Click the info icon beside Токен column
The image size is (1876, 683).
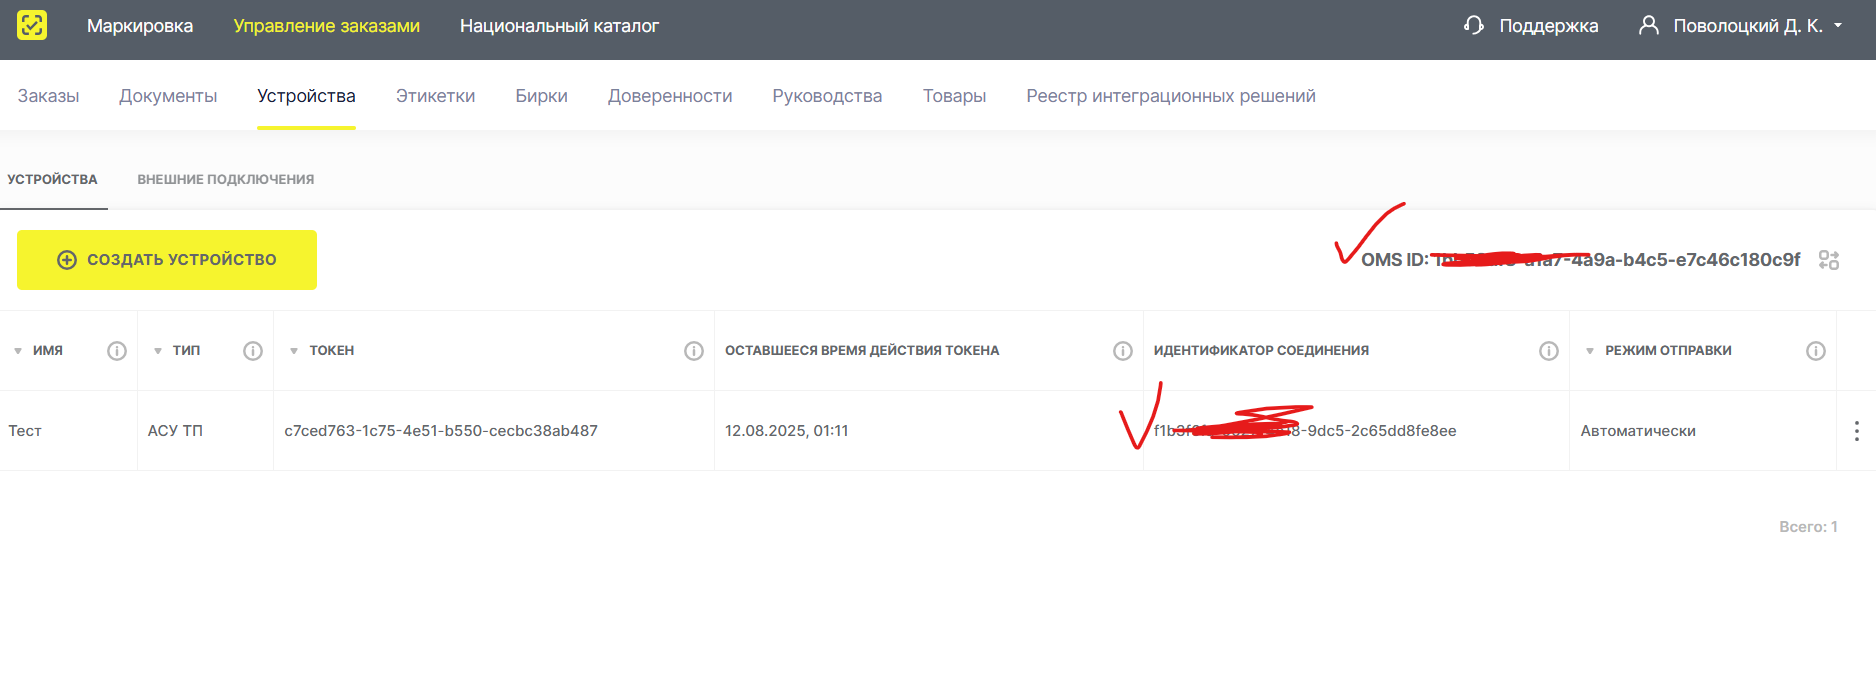tap(694, 351)
